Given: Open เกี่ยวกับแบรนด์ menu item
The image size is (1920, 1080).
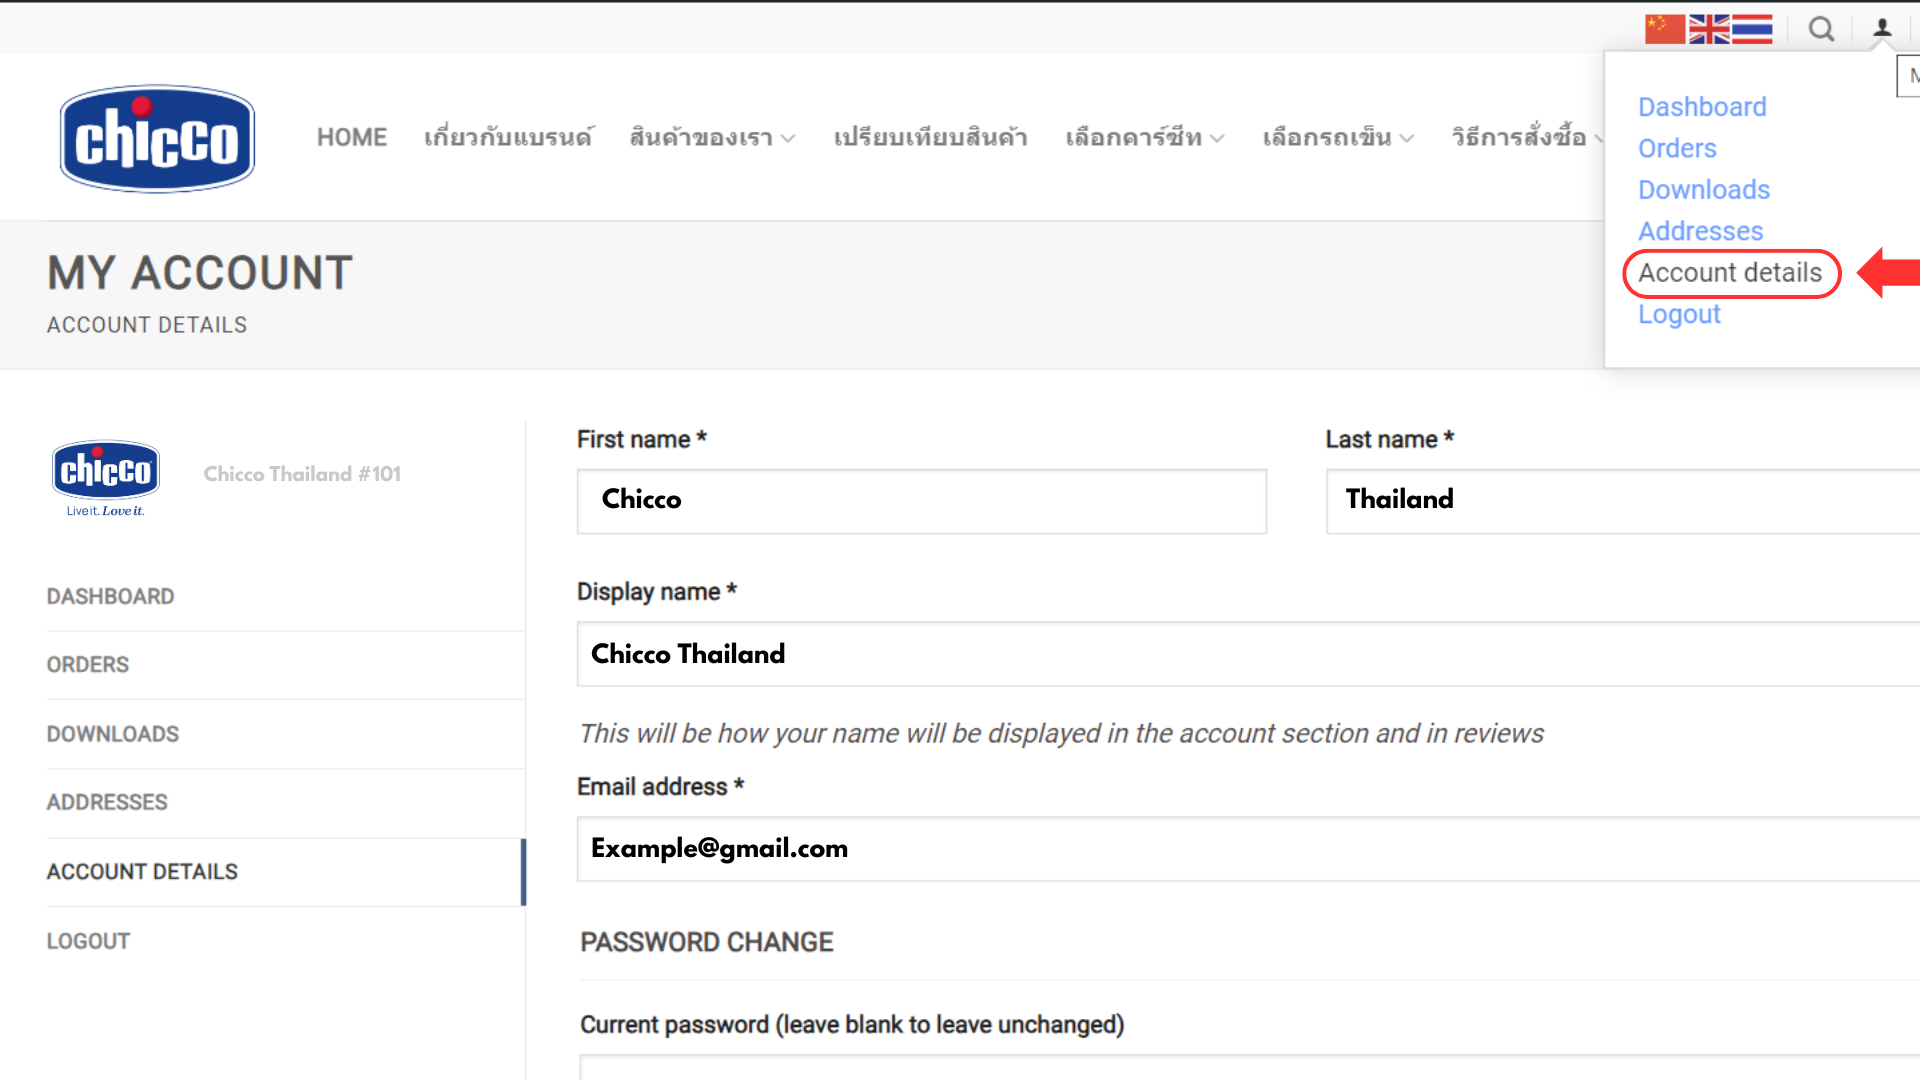Looking at the screenshot, I should click(x=508, y=137).
